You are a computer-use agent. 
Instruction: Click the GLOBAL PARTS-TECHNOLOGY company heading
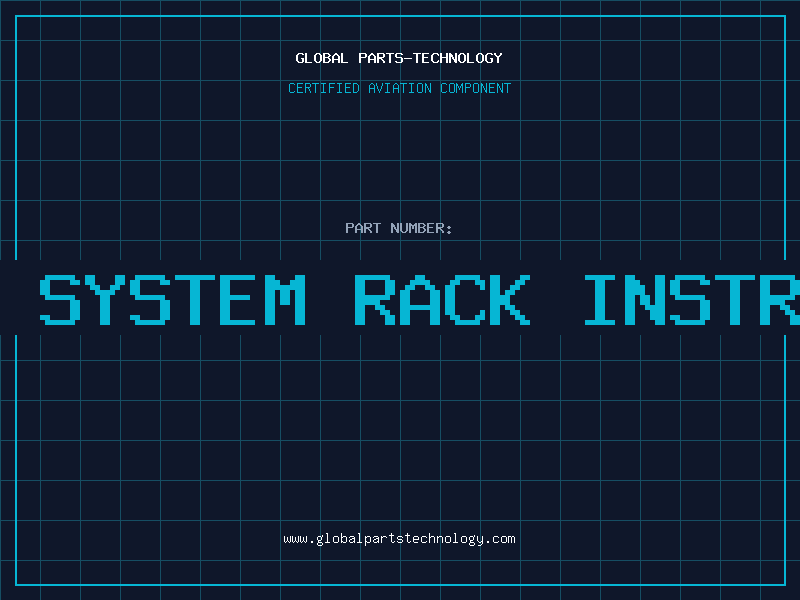pos(399,58)
